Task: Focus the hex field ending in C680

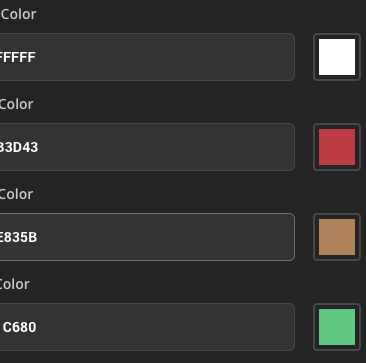Action: point(147,327)
